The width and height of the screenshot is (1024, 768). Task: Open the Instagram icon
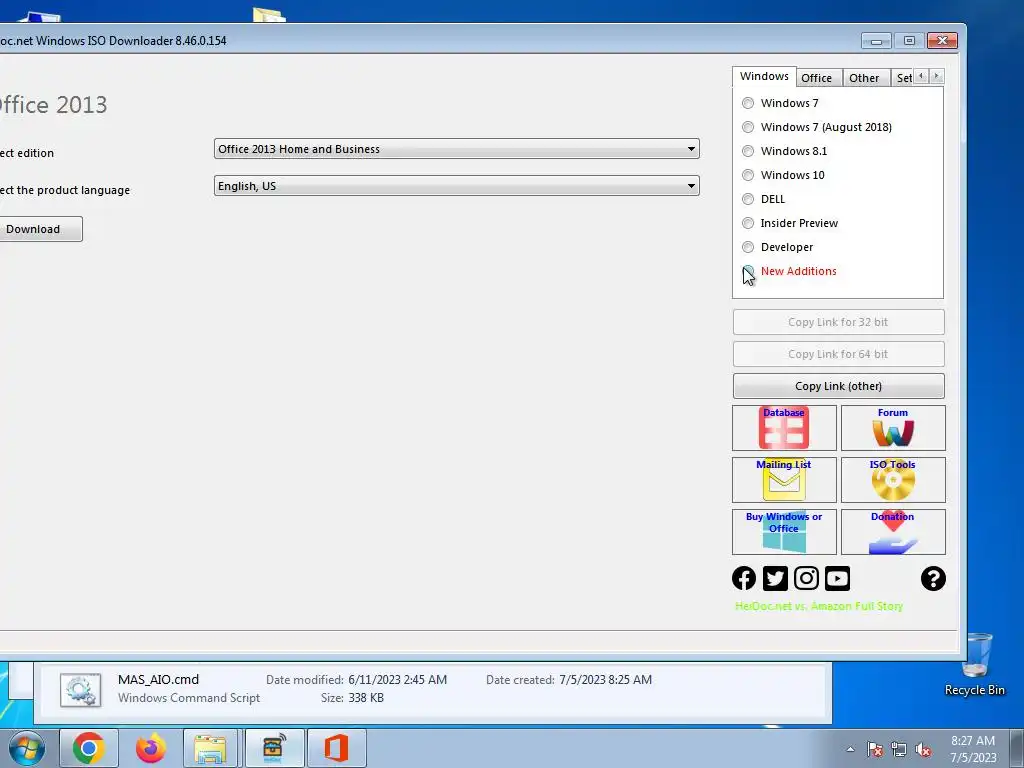click(807, 578)
